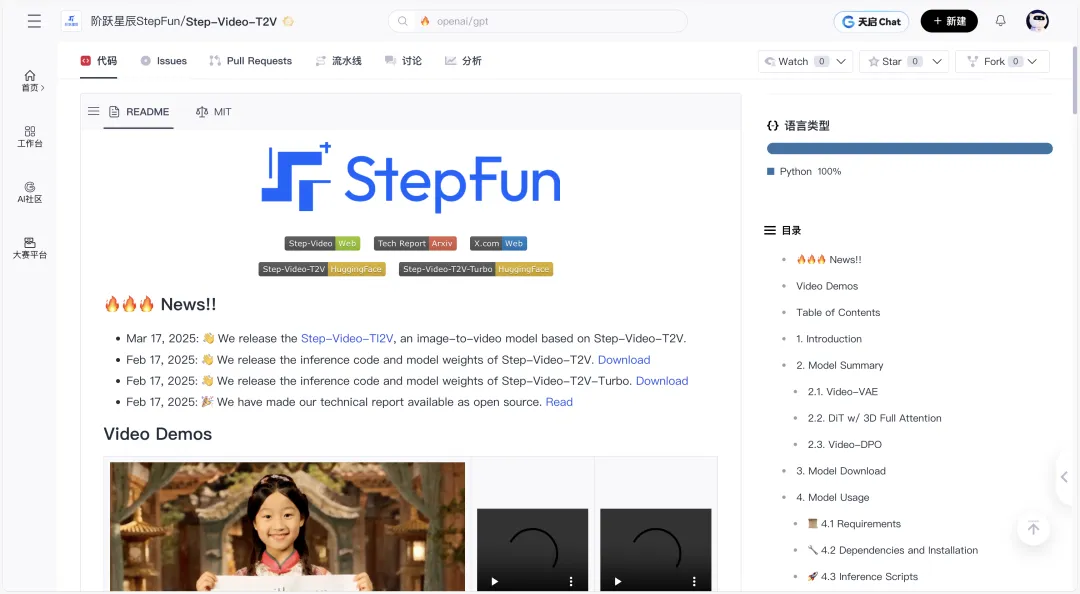The height and width of the screenshot is (594, 1080).
Task: Expand the Fork dropdown arrow
Action: click(x=1032, y=61)
